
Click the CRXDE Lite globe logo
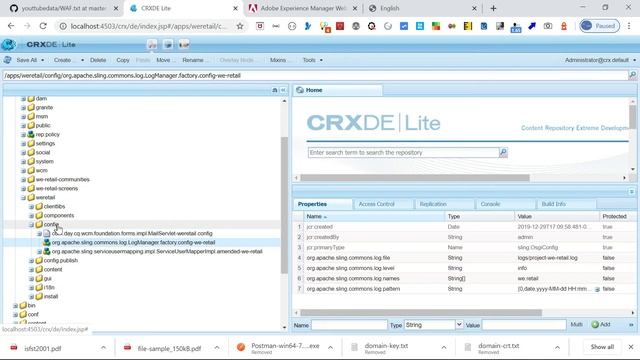8,44
